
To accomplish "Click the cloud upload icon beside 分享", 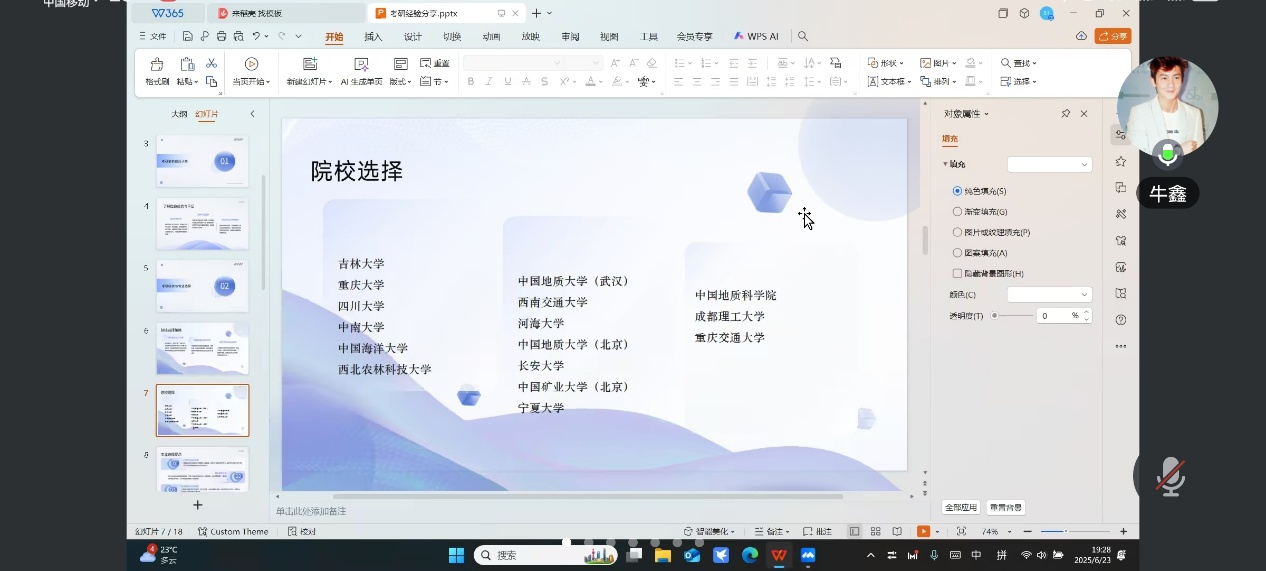I will pos(1081,36).
